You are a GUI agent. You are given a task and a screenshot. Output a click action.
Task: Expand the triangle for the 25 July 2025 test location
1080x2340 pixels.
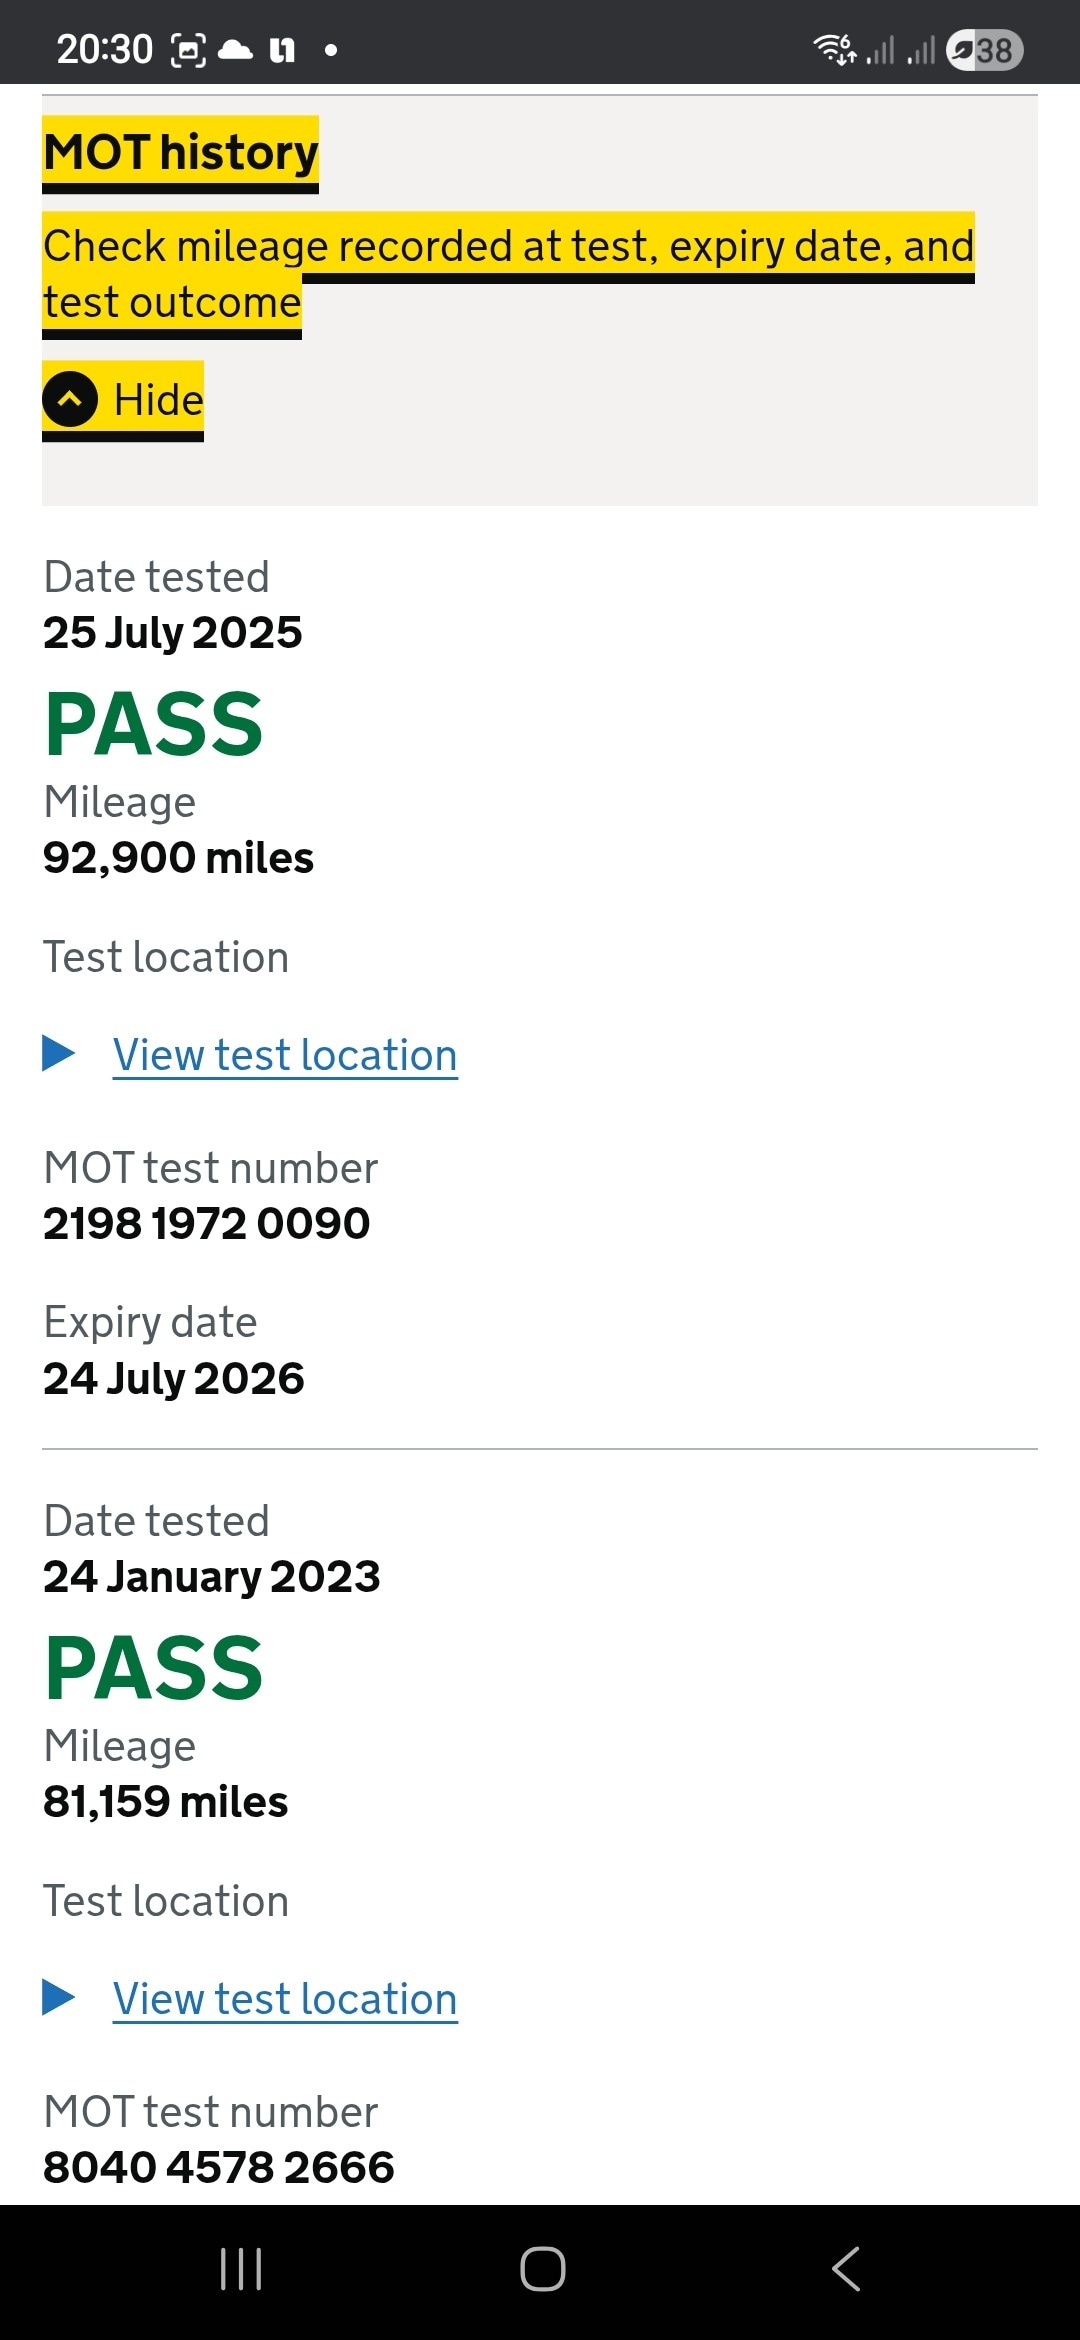click(x=59, y=1053)
